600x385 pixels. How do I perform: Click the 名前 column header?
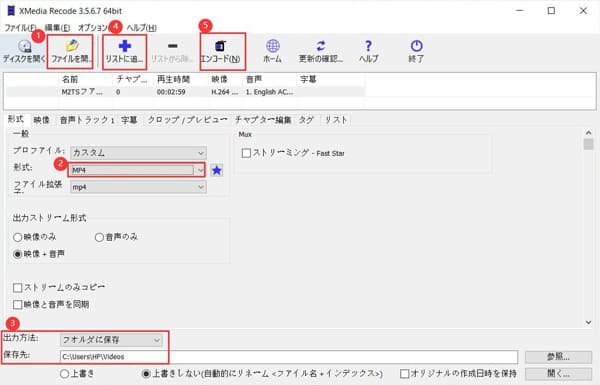[70, 79]
